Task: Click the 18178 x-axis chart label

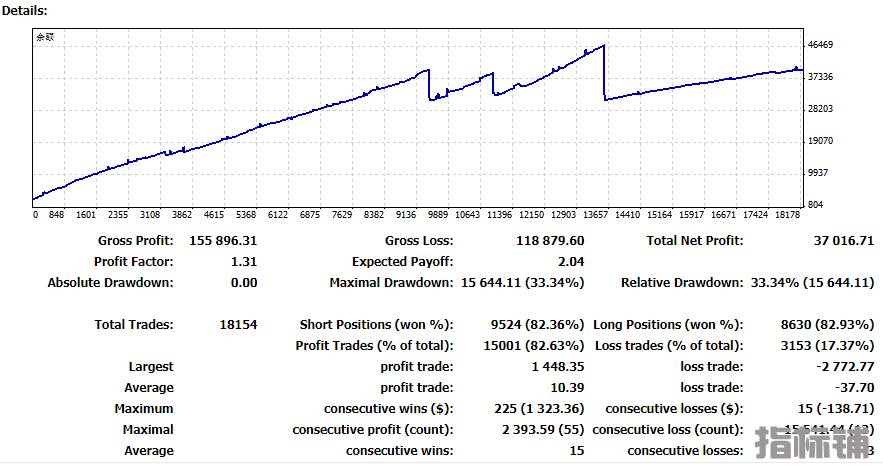Action: coord(787,215)
